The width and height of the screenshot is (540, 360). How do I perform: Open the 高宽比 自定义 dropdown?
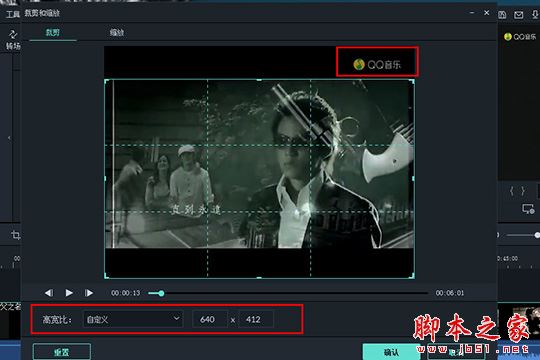(133, 319)
